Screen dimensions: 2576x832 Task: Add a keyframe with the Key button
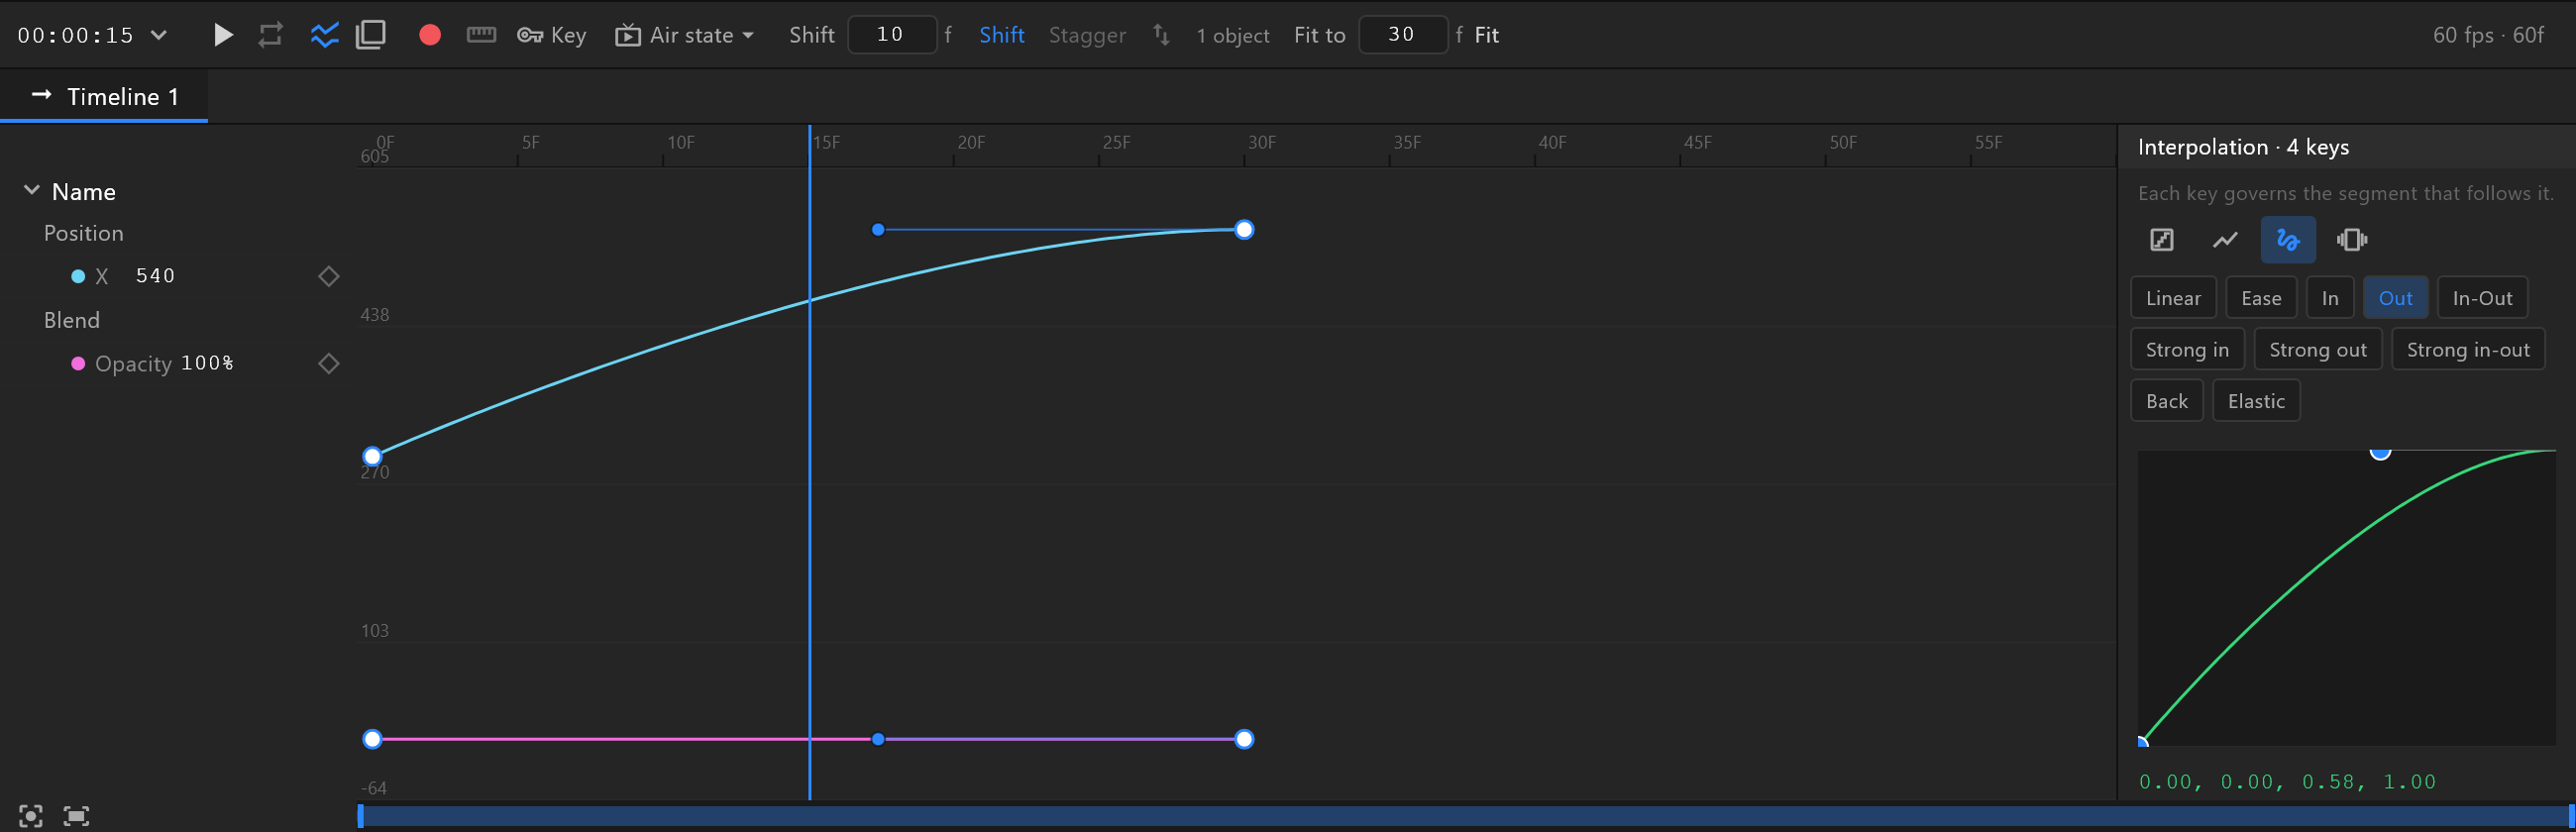[x=551, y=35]
